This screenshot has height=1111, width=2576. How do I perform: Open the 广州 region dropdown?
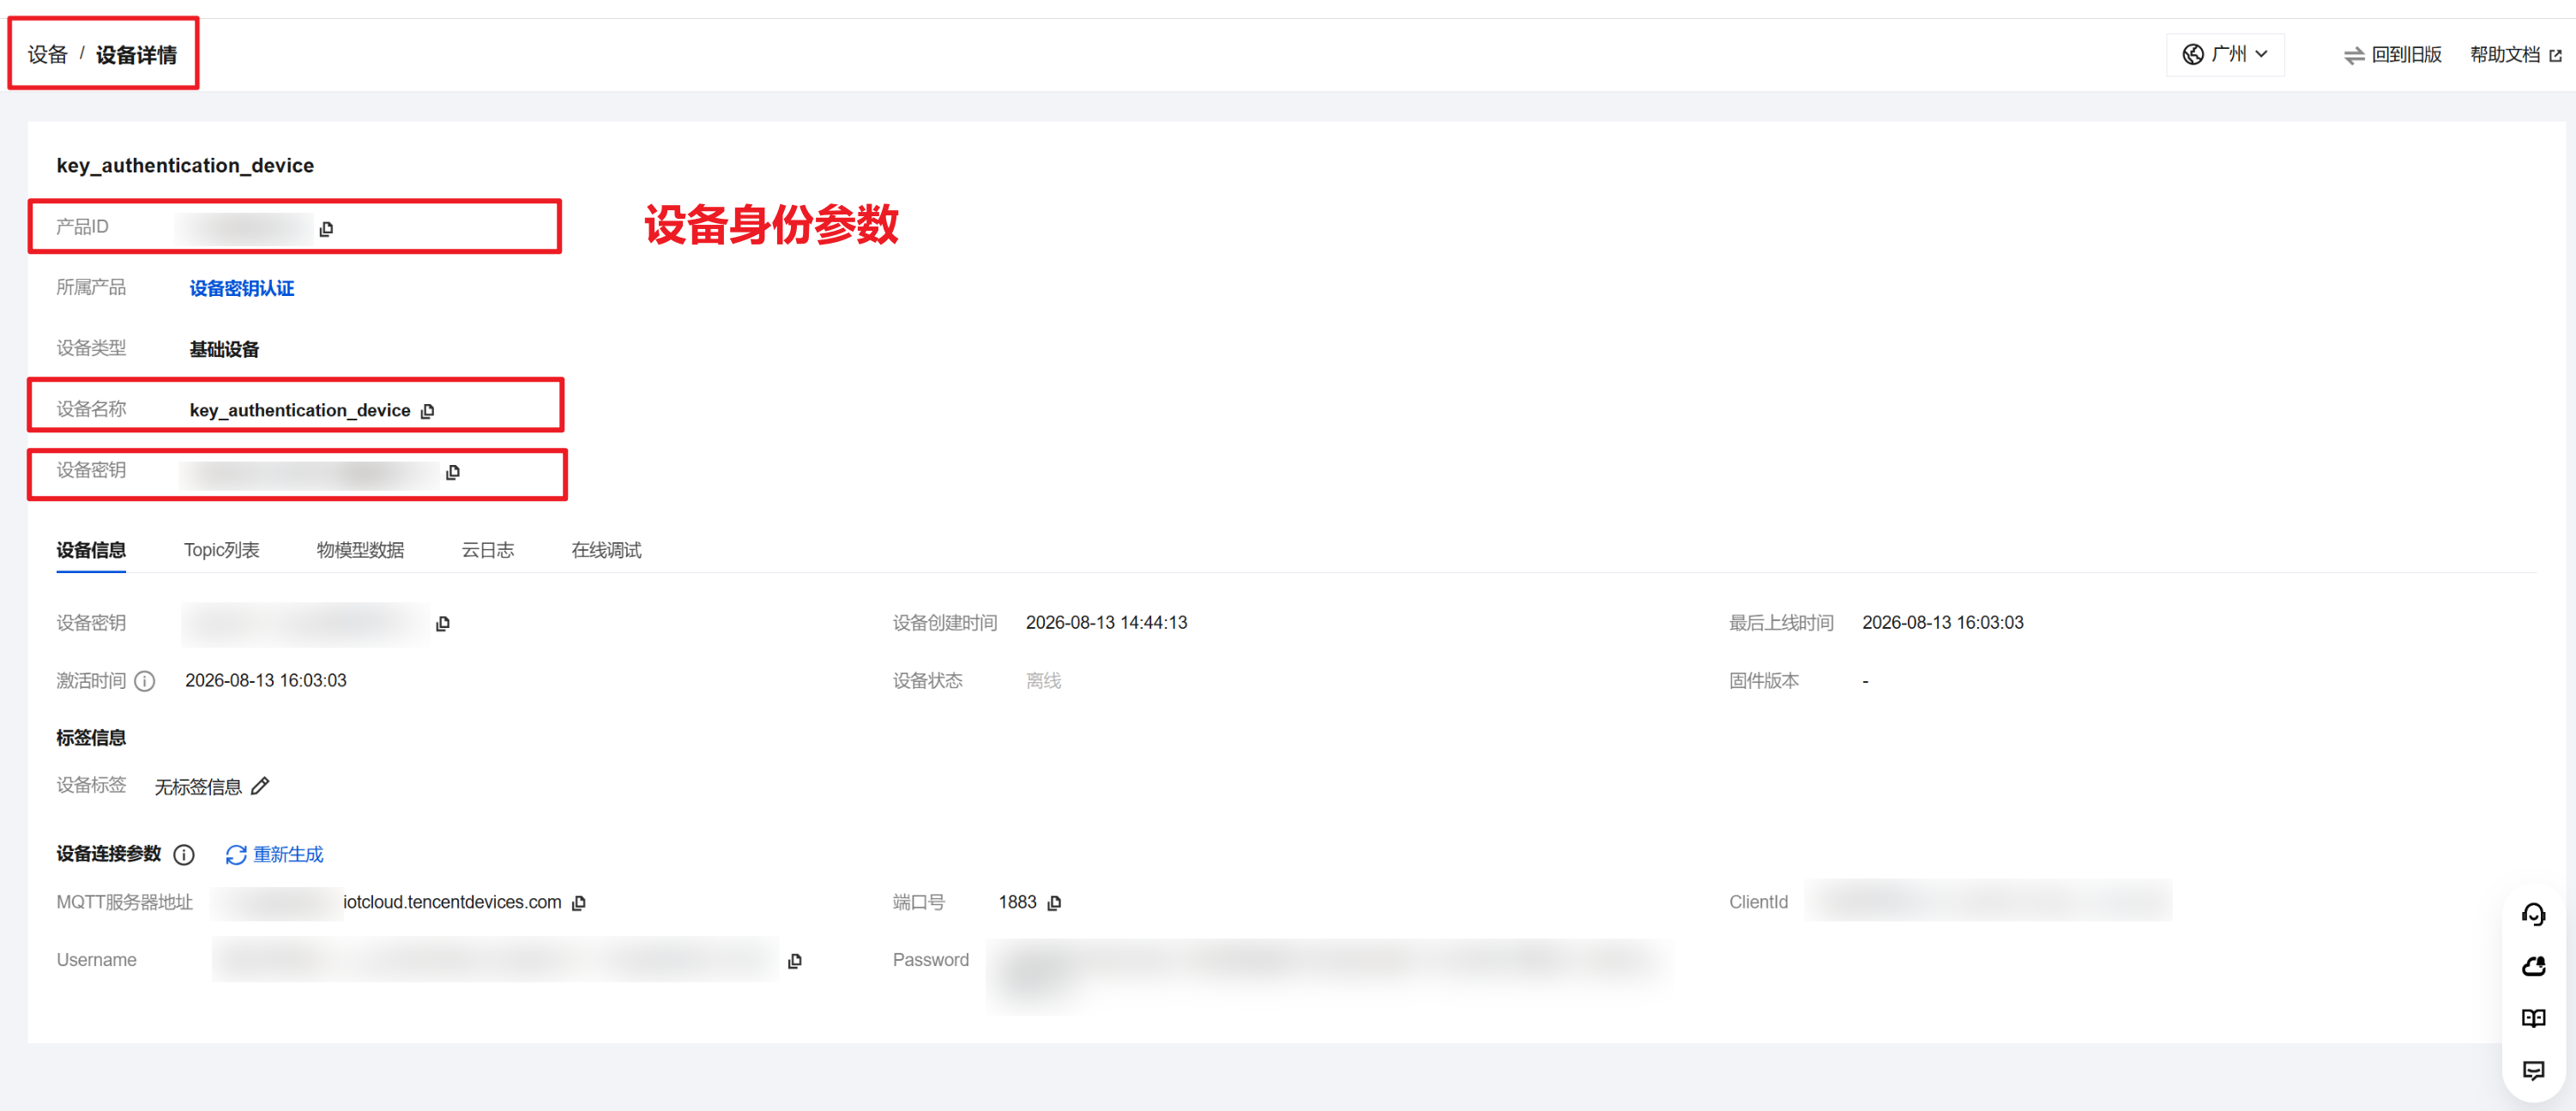2225,54
